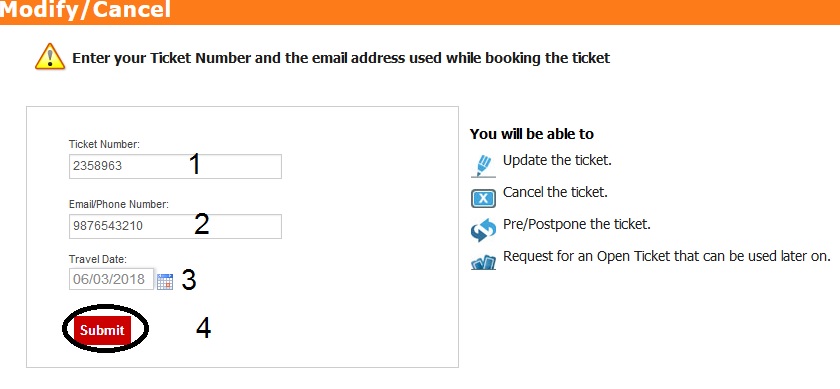
Task: Click the Pre/Postpone circular arrows icon
Action: [484, 229]
